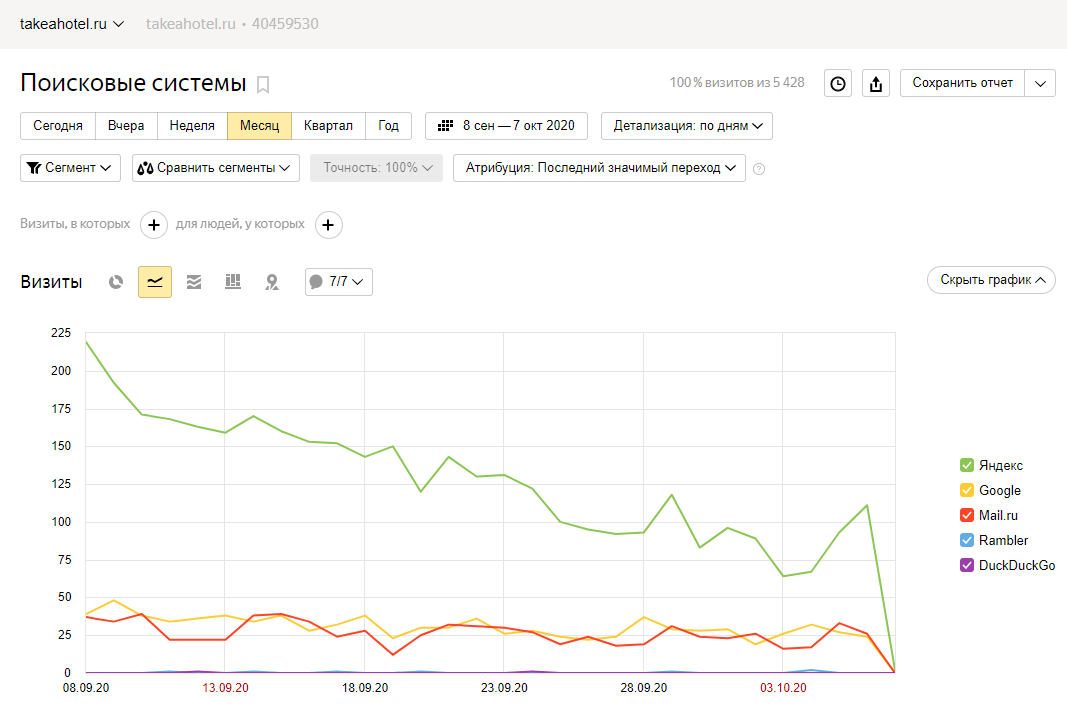Toggle the Яндекс series checkbox
Screen dimensions: 1067x714
click(x=967, y=465)
